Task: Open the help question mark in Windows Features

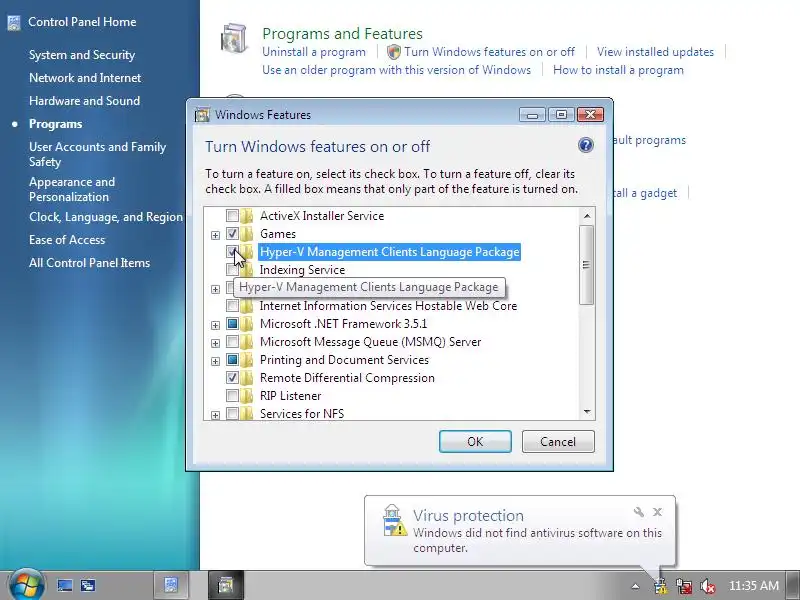Action: point(586,145)
